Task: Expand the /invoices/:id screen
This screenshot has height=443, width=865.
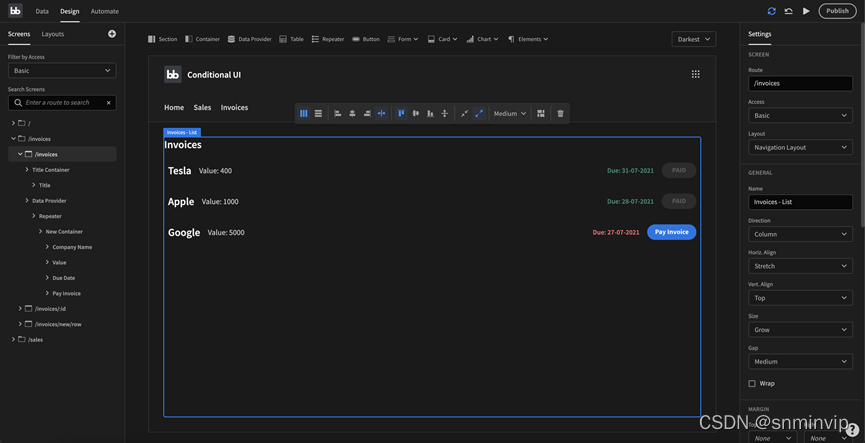Action: tap(20, 308)
